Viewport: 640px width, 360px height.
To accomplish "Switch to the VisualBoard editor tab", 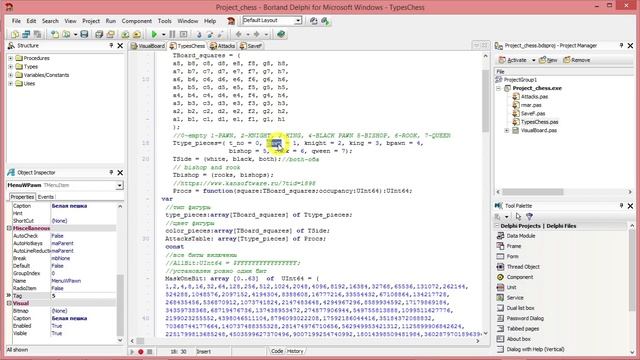I will [148, 46].
